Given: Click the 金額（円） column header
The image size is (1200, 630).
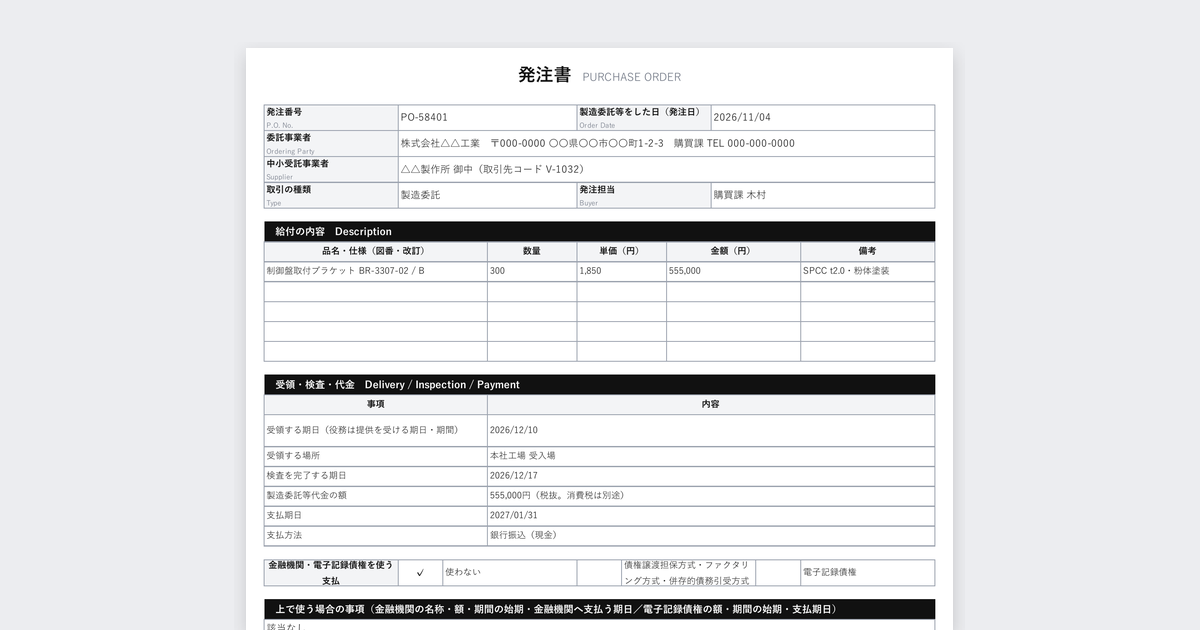Looking at the screenshot, I should [x=733, y=251].
